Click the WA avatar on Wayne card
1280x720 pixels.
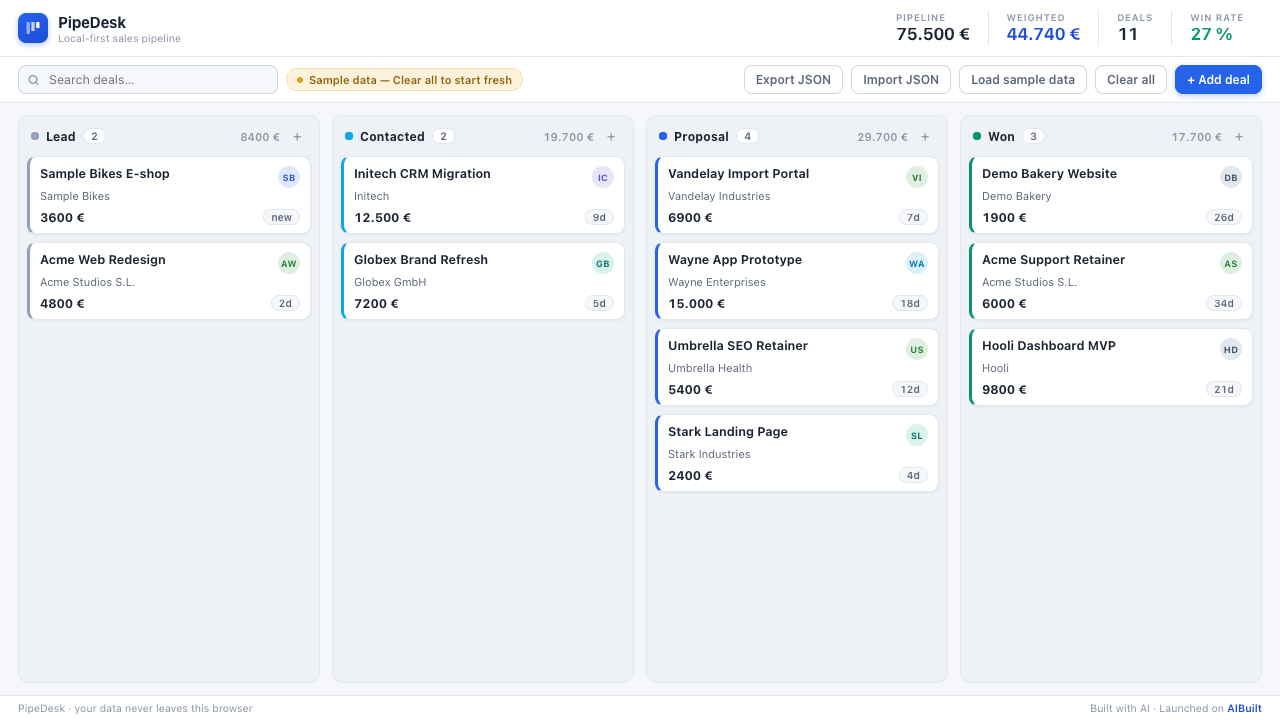[917, 263]
